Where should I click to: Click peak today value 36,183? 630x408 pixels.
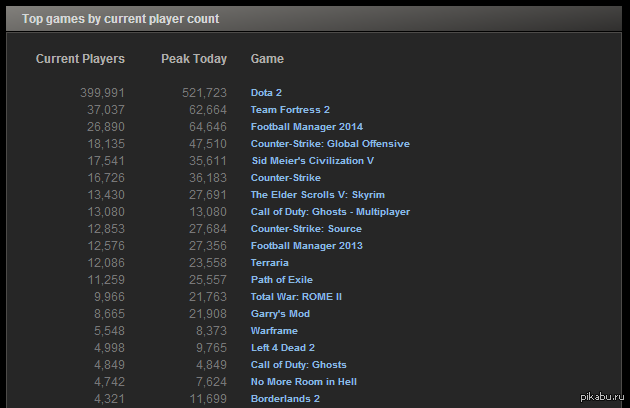(208, 178)
